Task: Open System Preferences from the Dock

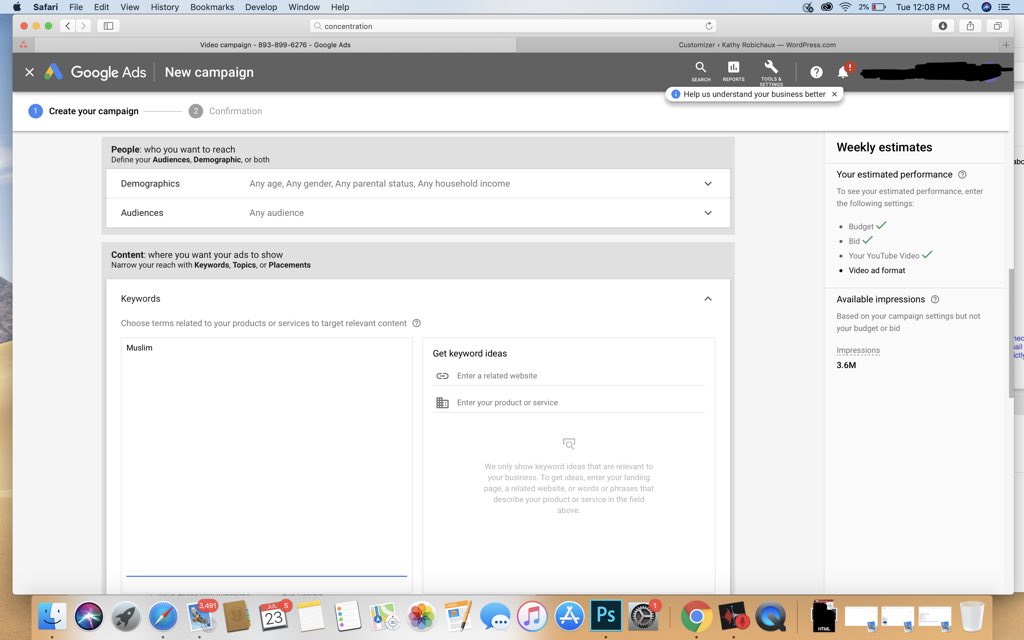Action: pyautogui.click(x=643, y=616)
